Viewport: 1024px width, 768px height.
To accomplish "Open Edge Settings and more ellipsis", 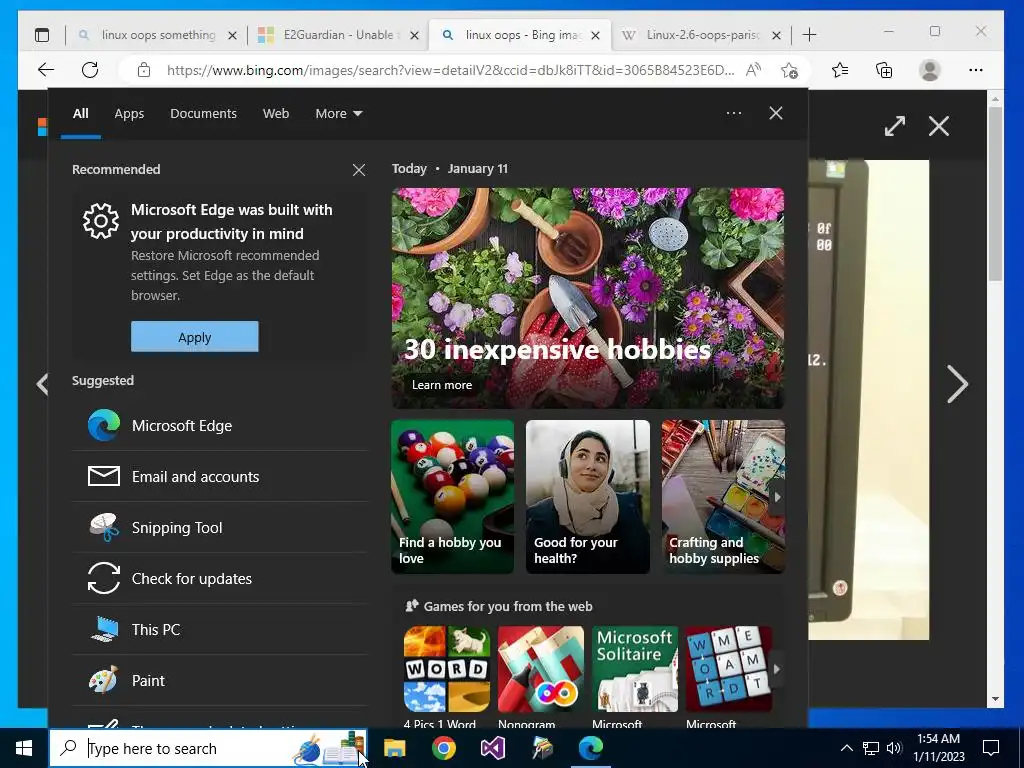I will pyautogui.click(x=976, y=70).
